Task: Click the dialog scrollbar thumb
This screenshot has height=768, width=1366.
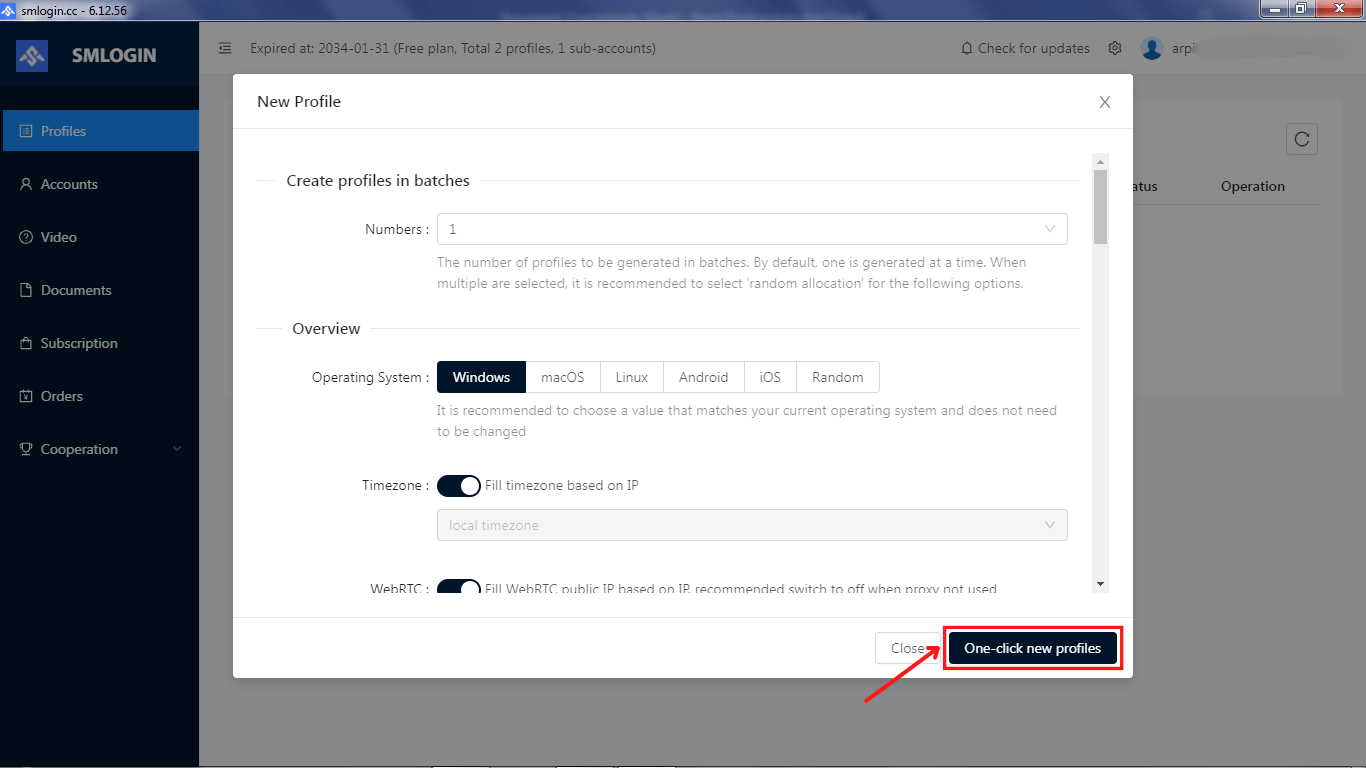Action: coord(1099,195)
